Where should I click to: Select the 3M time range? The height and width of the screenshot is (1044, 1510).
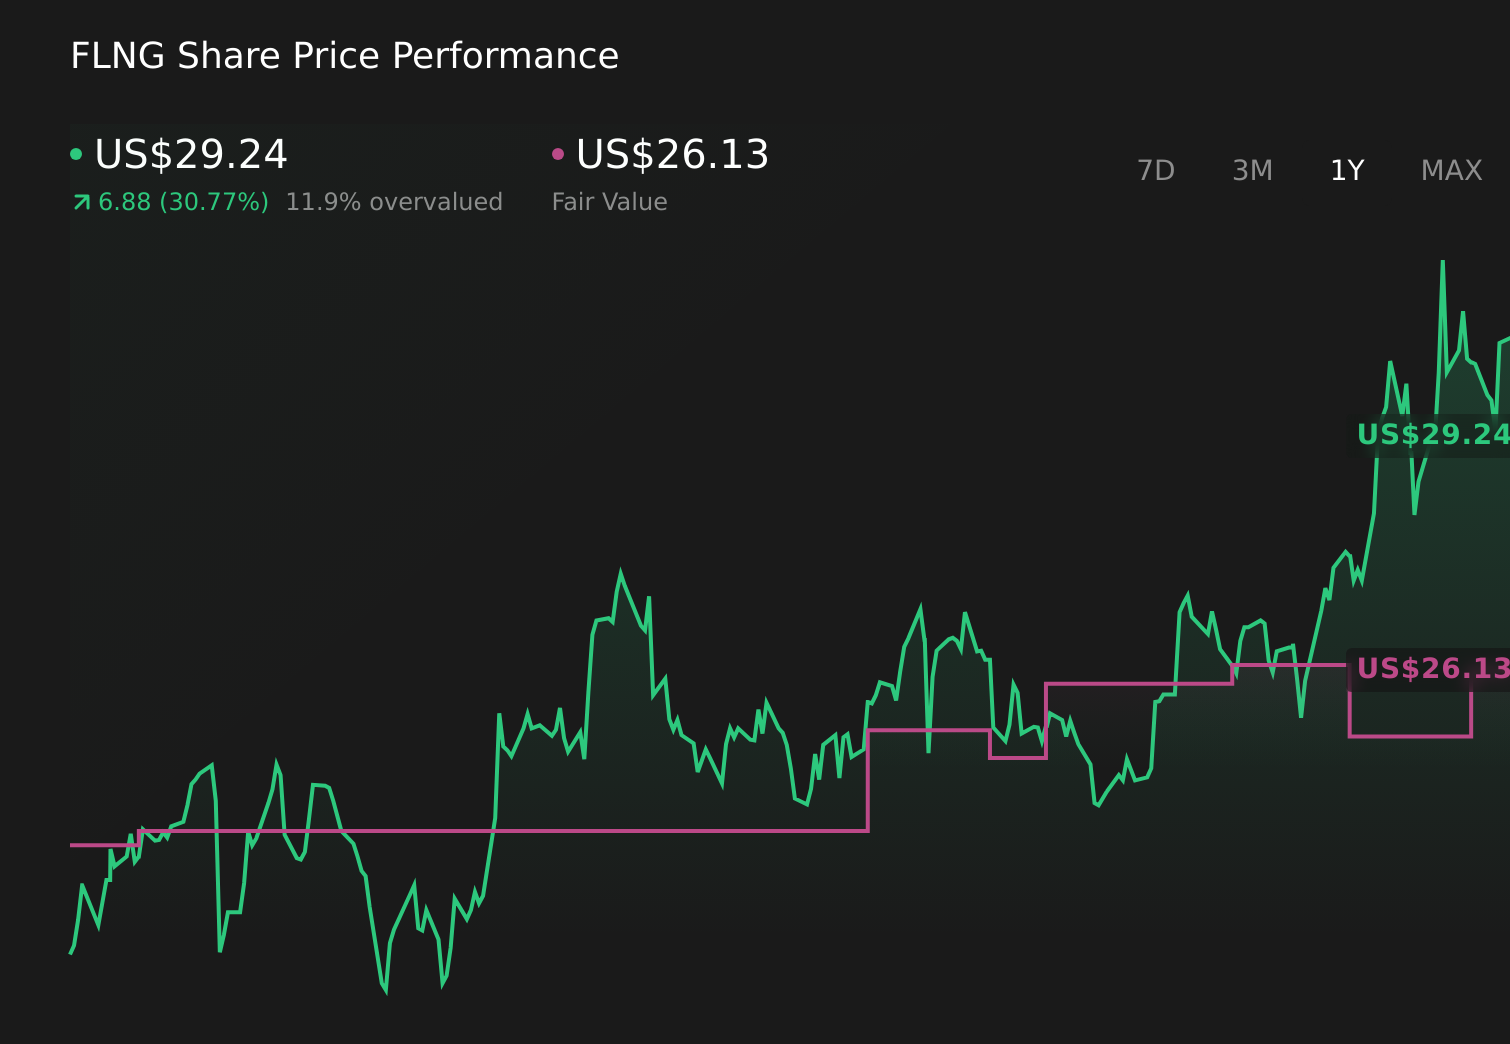(1252, 170)
